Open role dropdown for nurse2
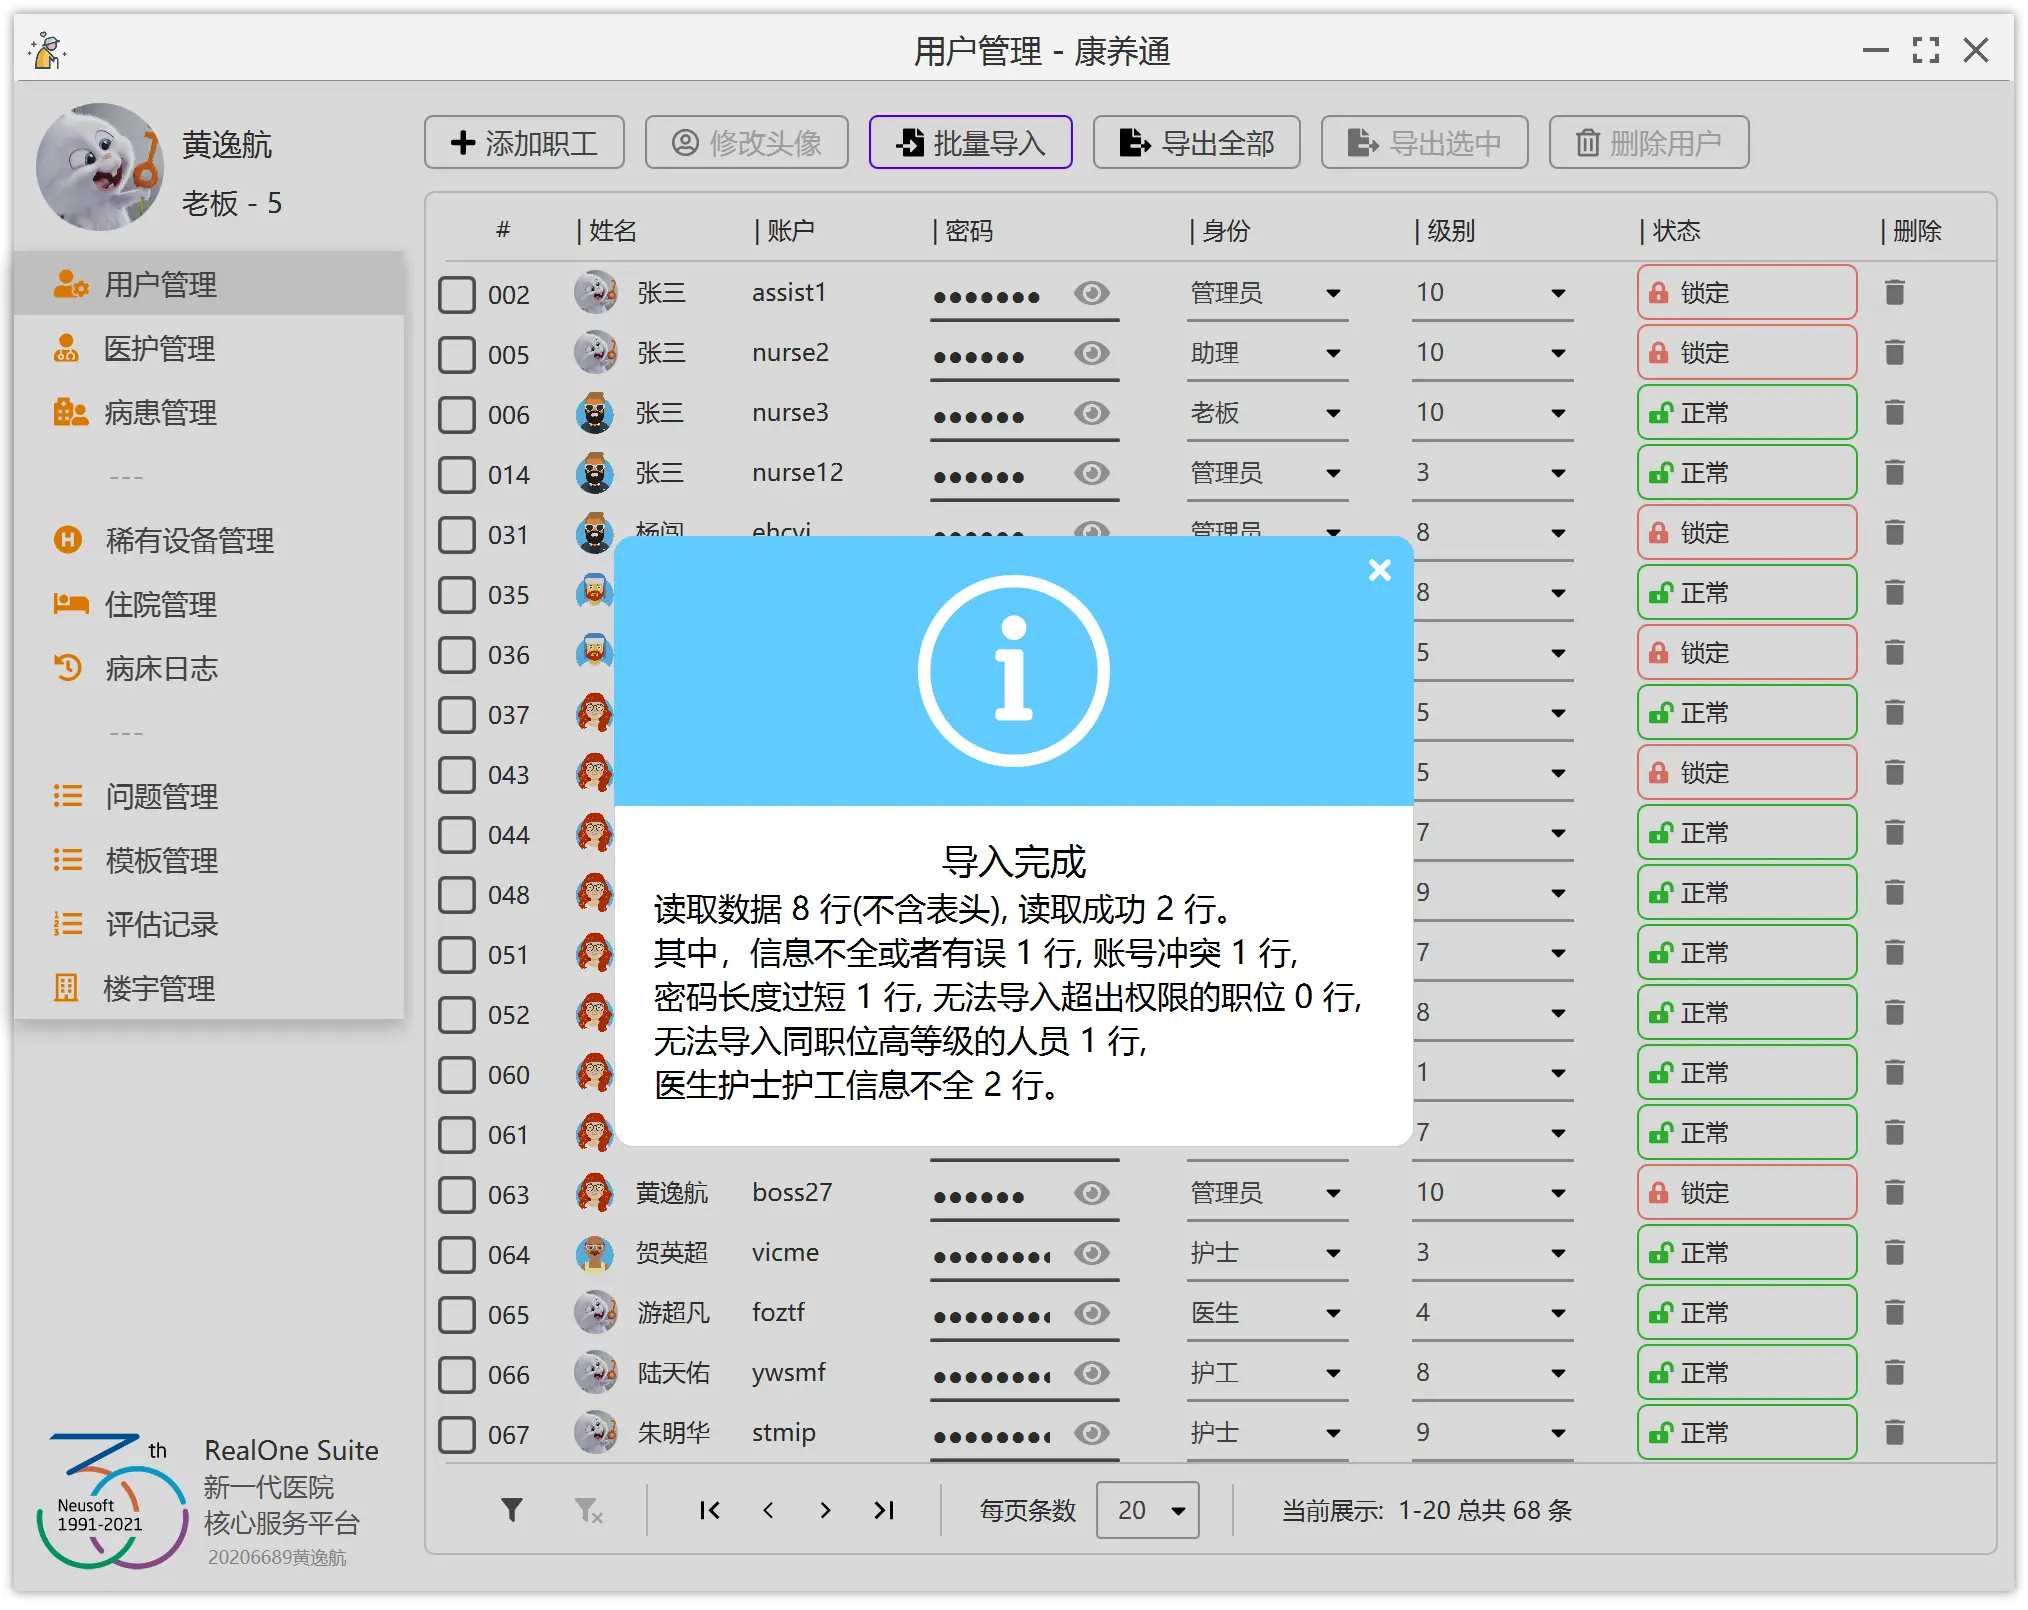 click(x=1332, y=353)
